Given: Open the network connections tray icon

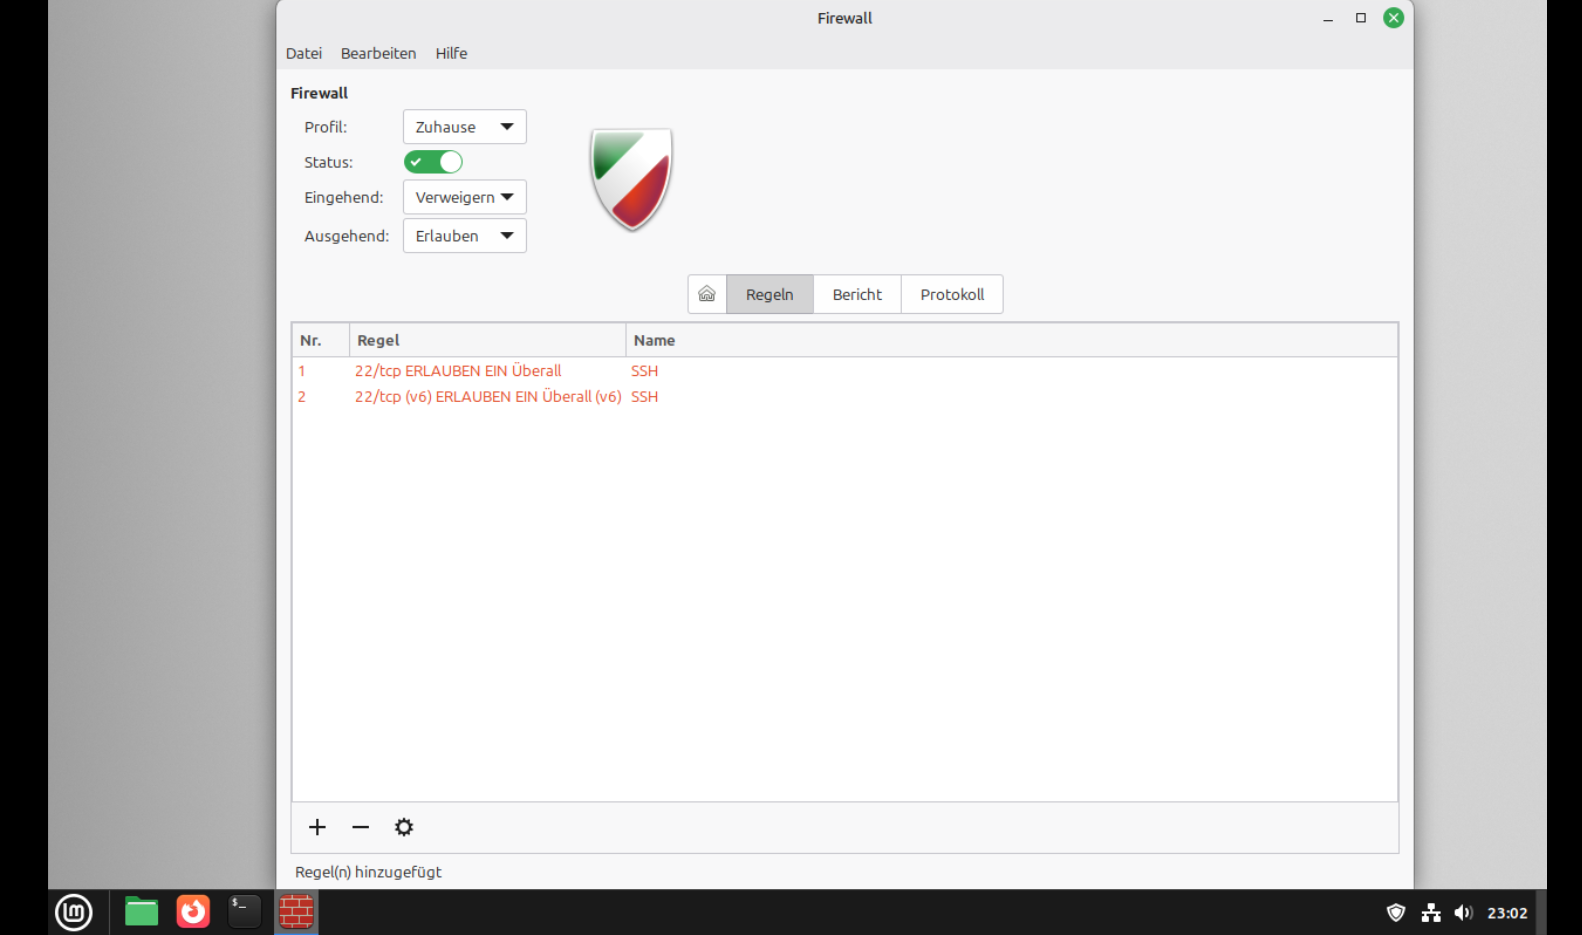Looking at the screenshot, I should pyautogui.click(x=1431, y=912).
